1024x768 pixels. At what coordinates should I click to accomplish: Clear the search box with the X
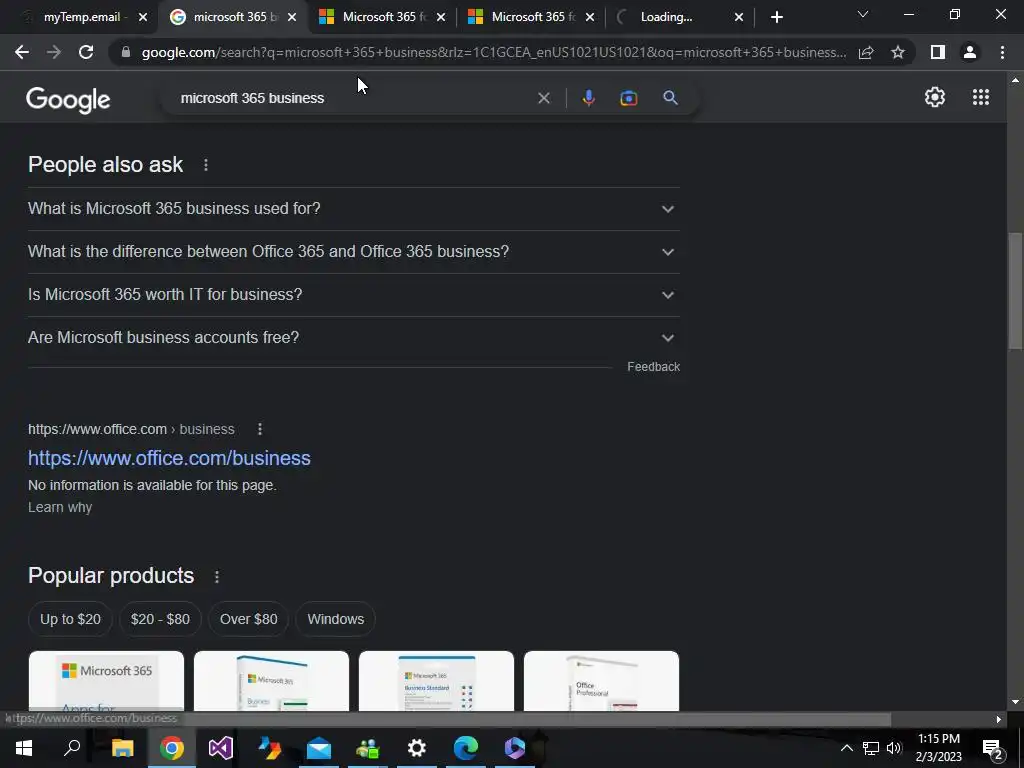pos(543,98)
